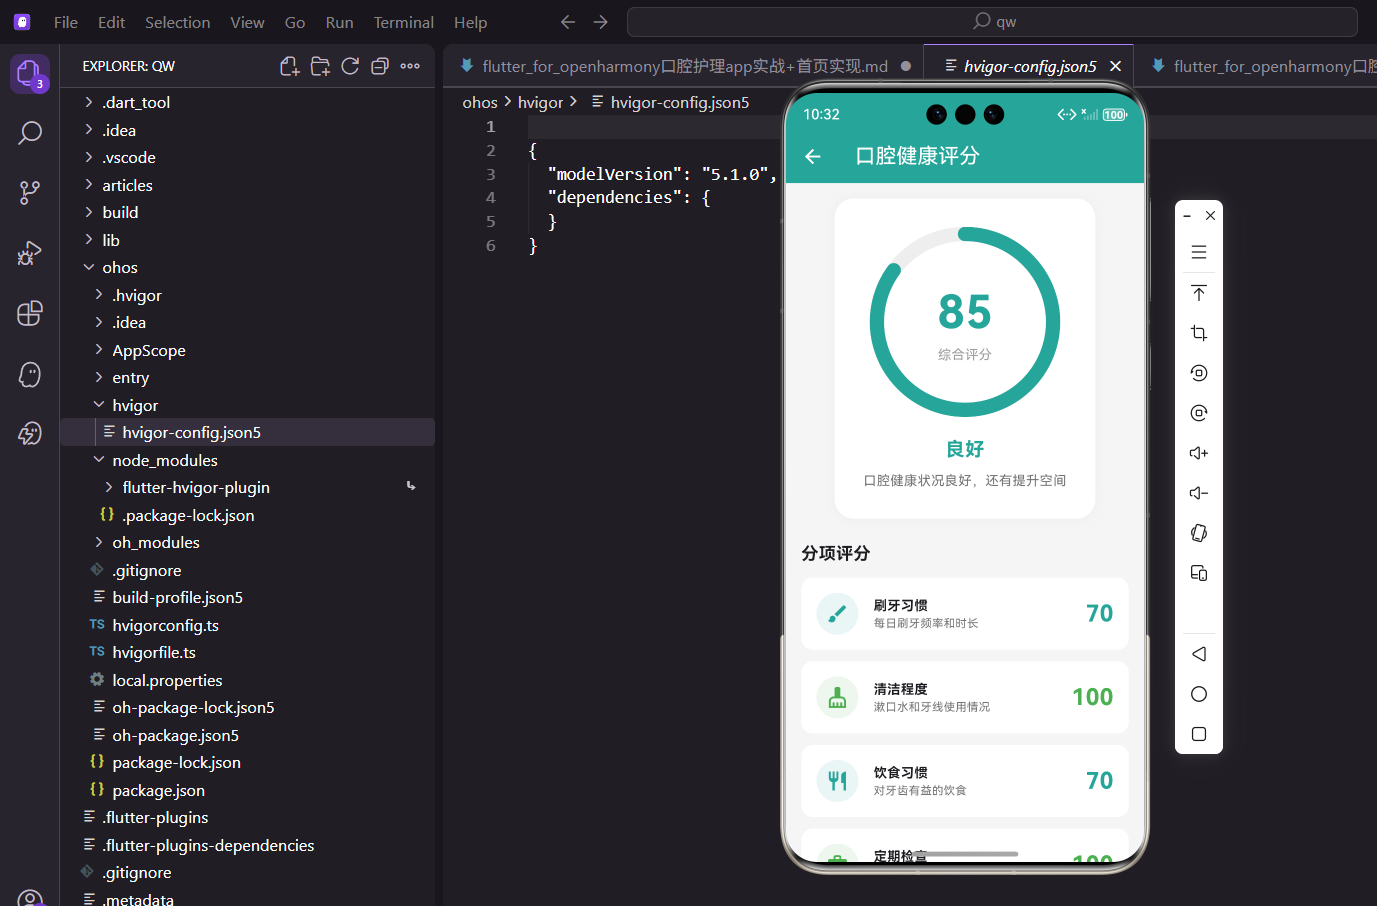
Task: Open hvigorconfig.ts in the tree
Action: pos(248,625)
